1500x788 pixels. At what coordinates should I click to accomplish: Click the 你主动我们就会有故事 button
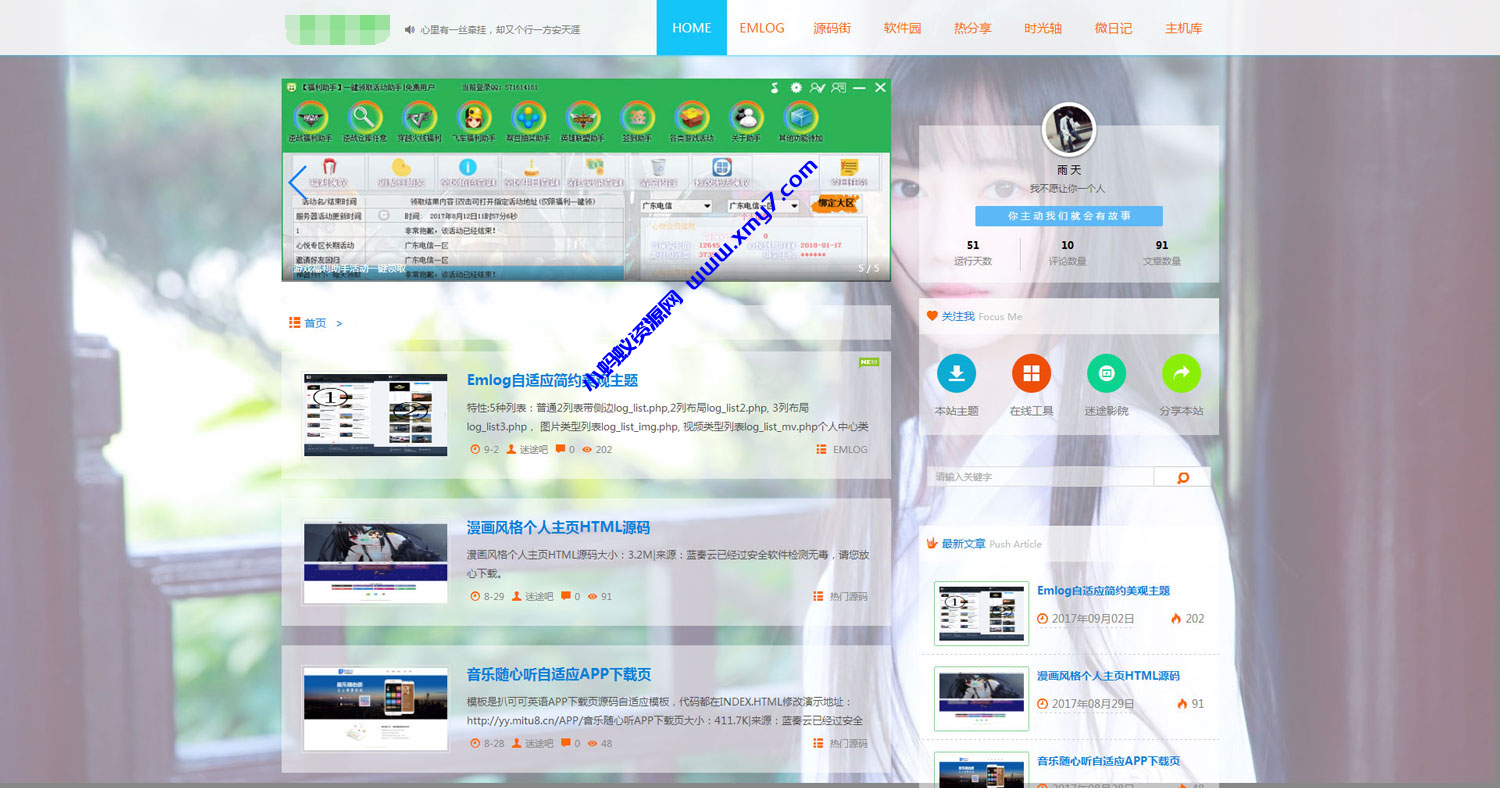1068,216
